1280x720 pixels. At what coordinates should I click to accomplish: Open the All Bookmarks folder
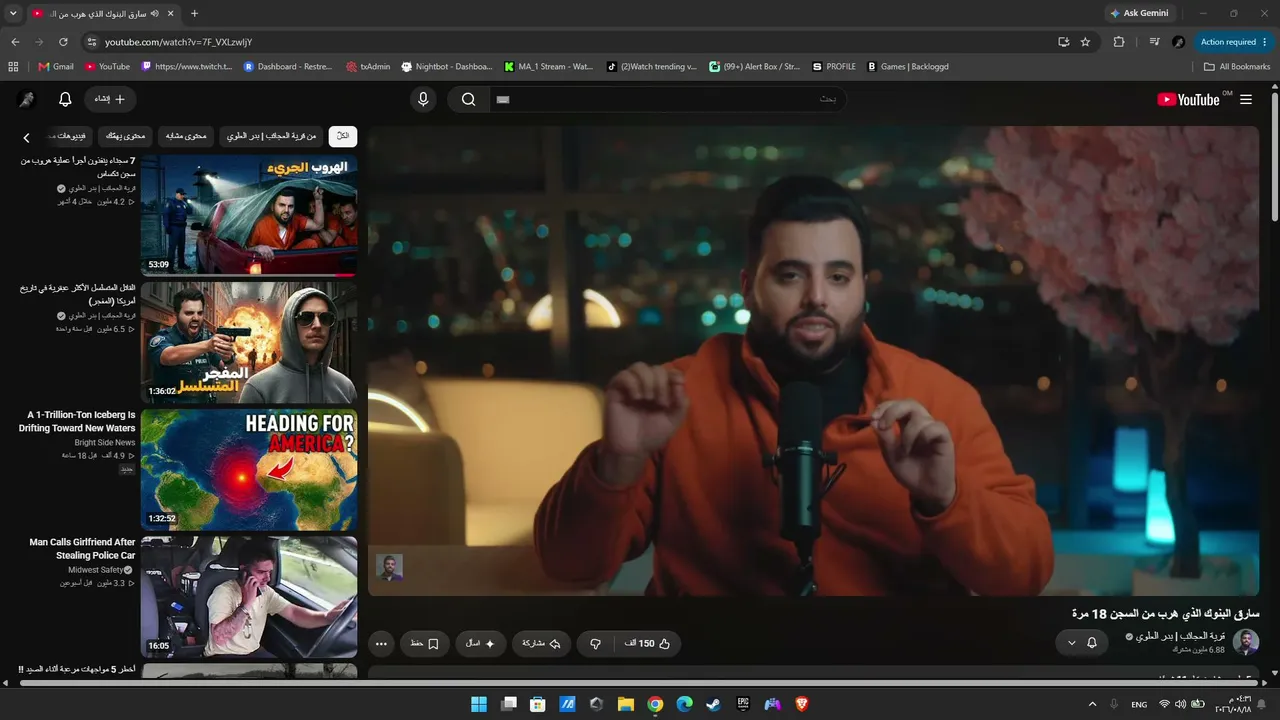tap(1237, 67)
